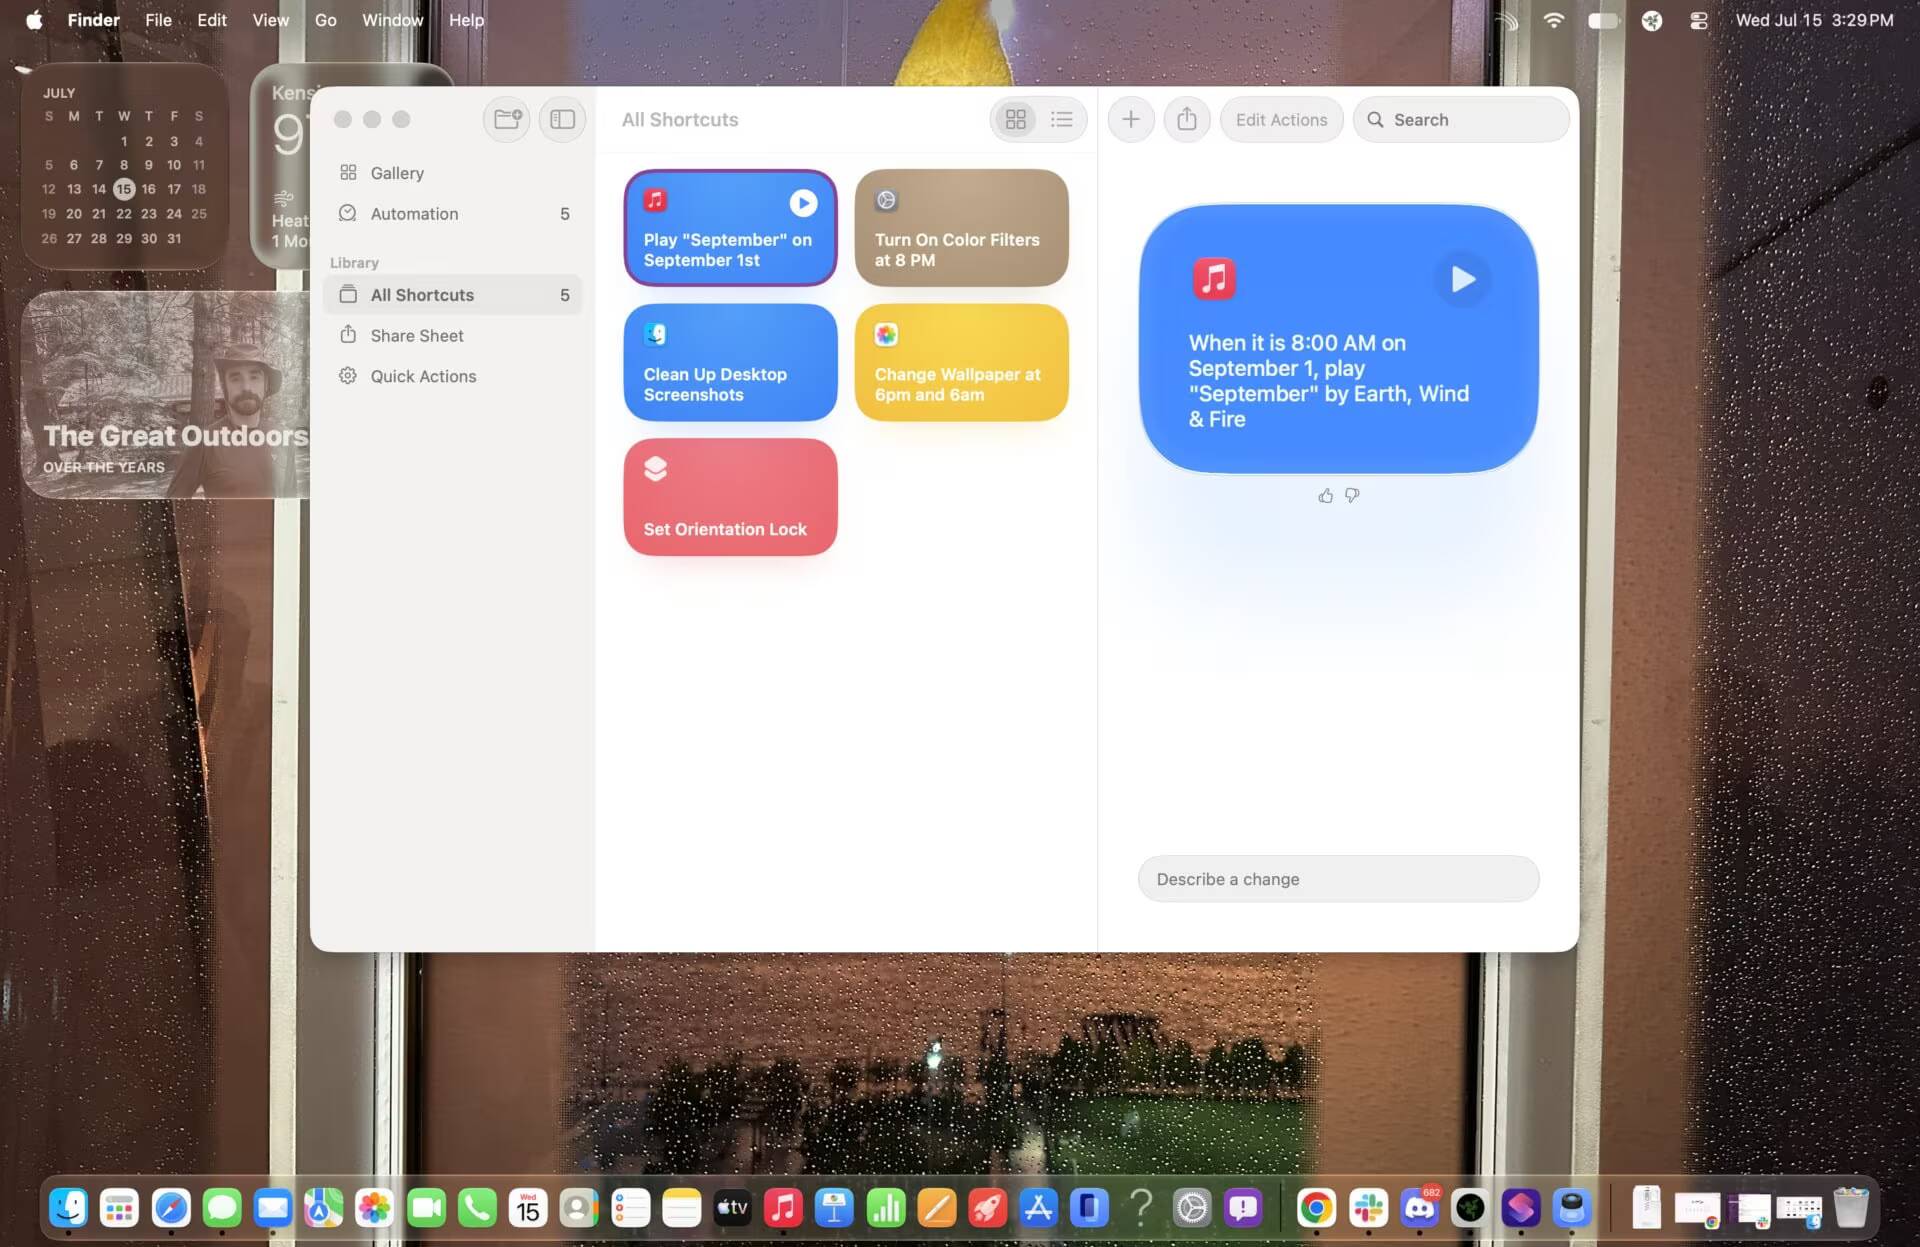
Task: Give thumbs up feedback
Action: tap(1325, 495)
